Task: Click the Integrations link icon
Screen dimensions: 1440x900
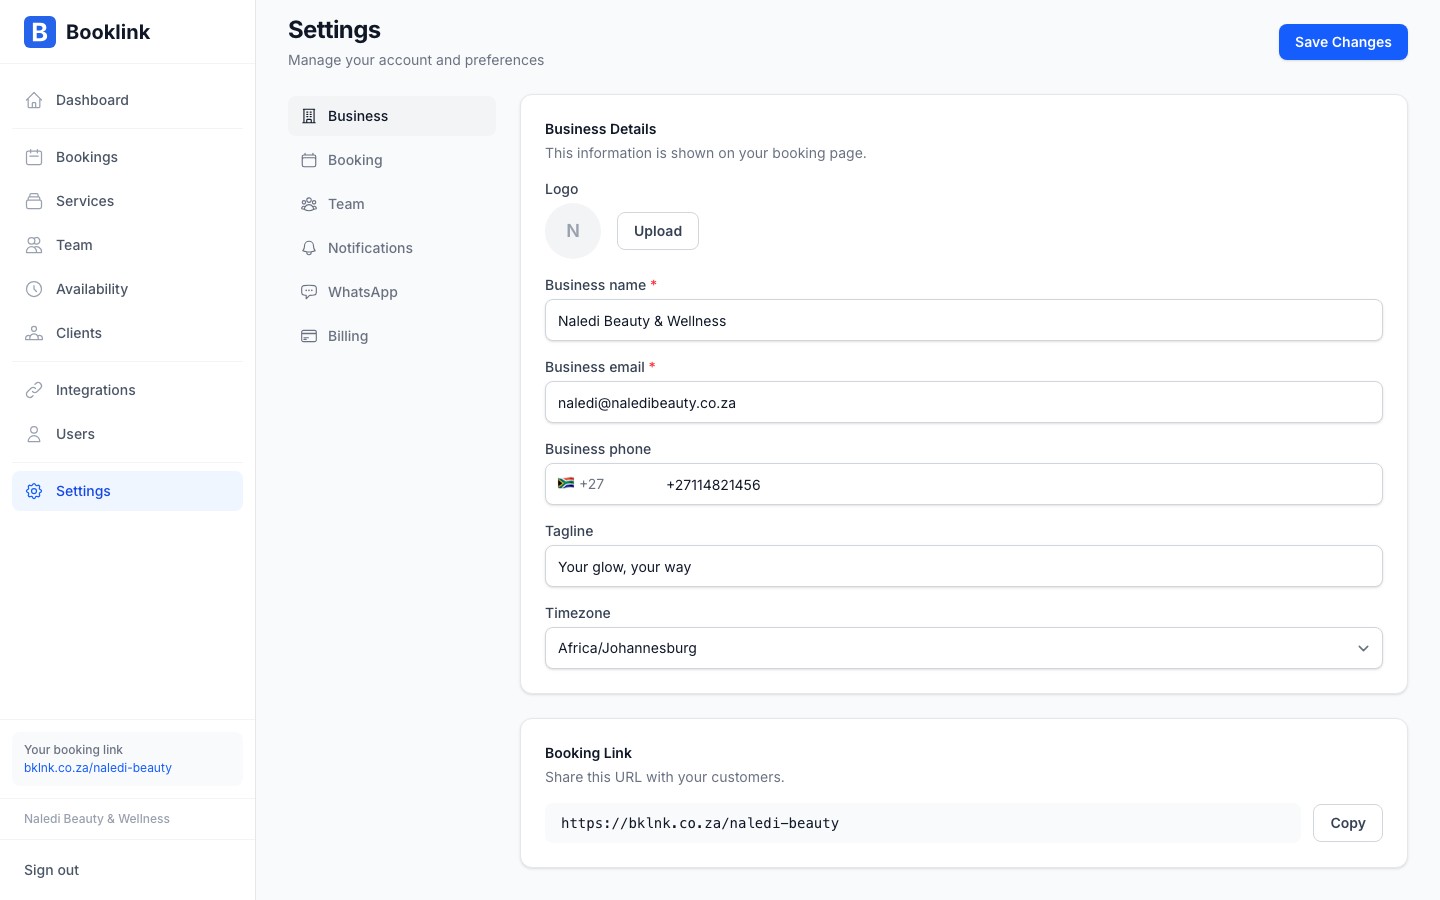Action: (x=34, y=390)
